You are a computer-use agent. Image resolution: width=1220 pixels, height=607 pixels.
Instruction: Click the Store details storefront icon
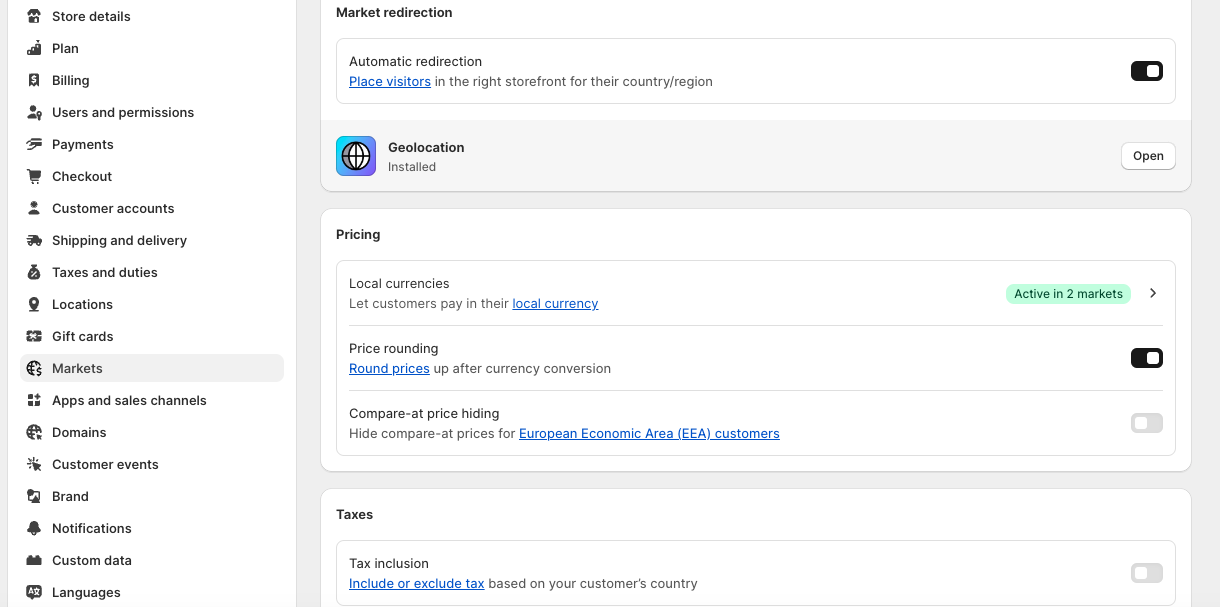(34, 16)
